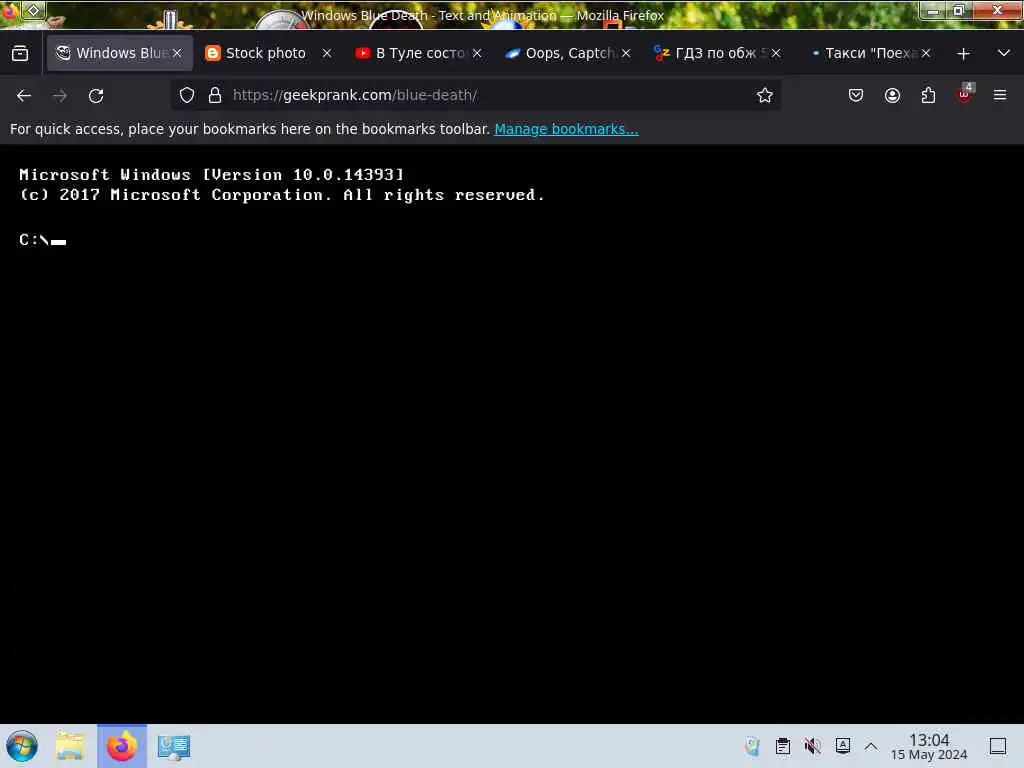1024x768 pixels.
Task: Open the updates tray icon
Action: [x=752, y=746]
